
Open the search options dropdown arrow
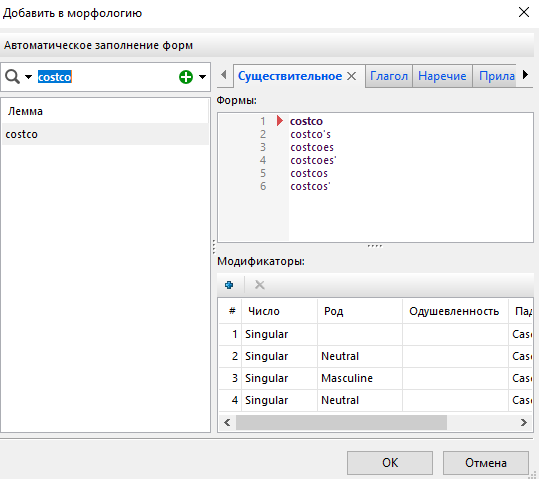[29, 77]
